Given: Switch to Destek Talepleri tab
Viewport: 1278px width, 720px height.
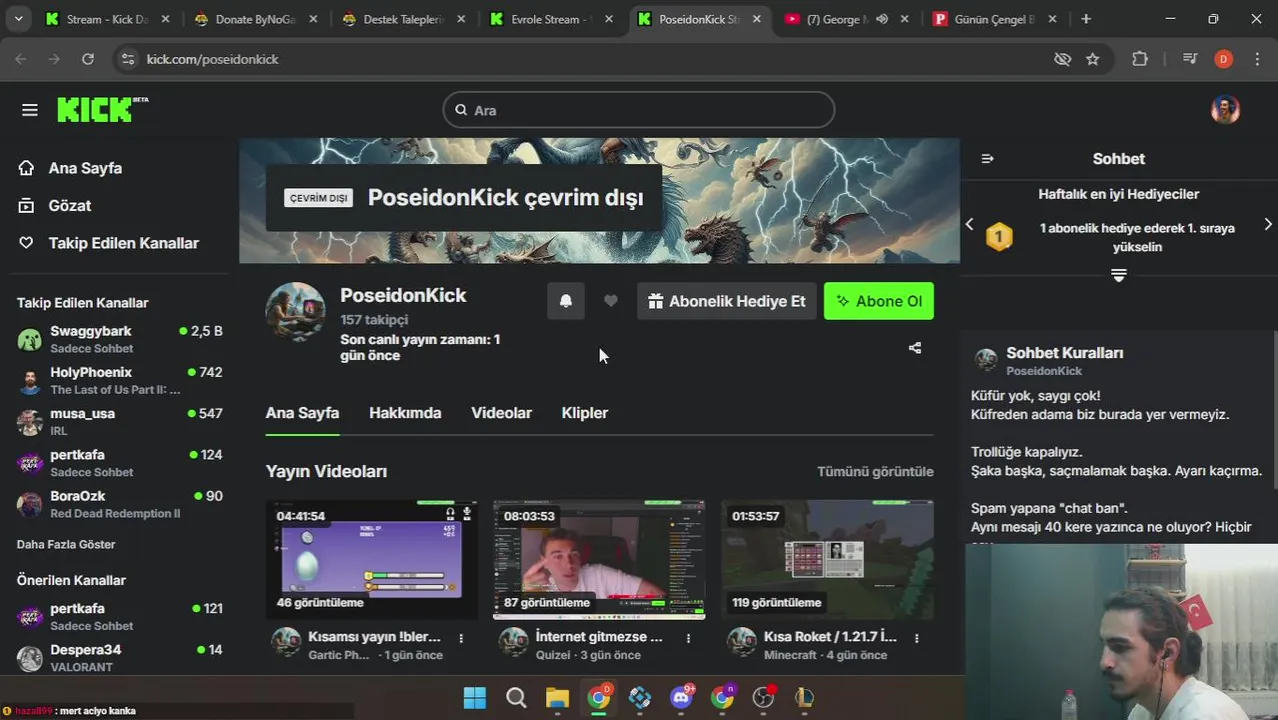Looking at the screenshot, I should coord(402,19).
